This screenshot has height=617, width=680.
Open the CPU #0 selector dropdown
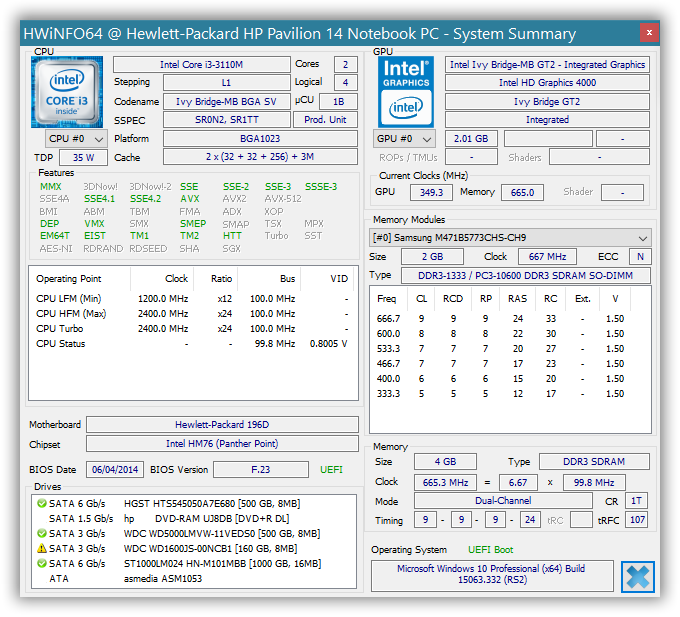tap(76, 139)
